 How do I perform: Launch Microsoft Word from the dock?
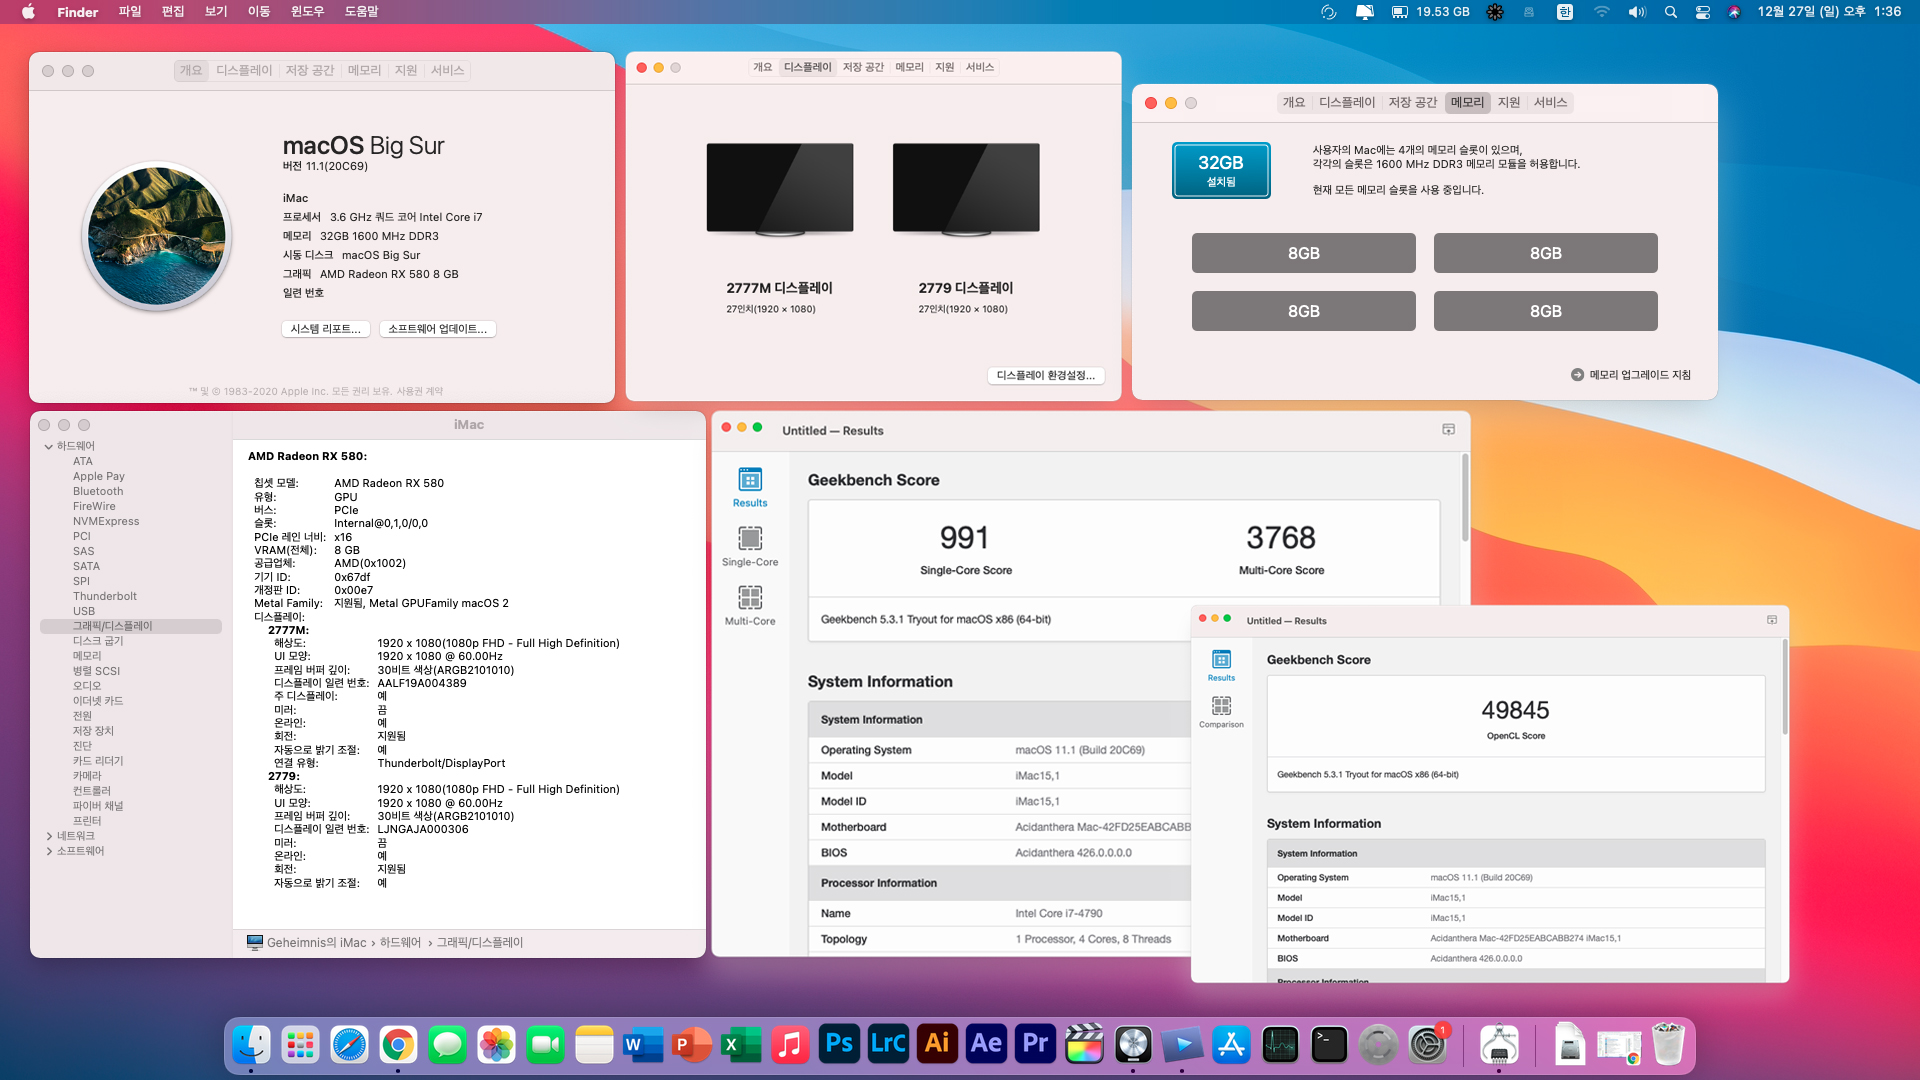pos(643,1045)
